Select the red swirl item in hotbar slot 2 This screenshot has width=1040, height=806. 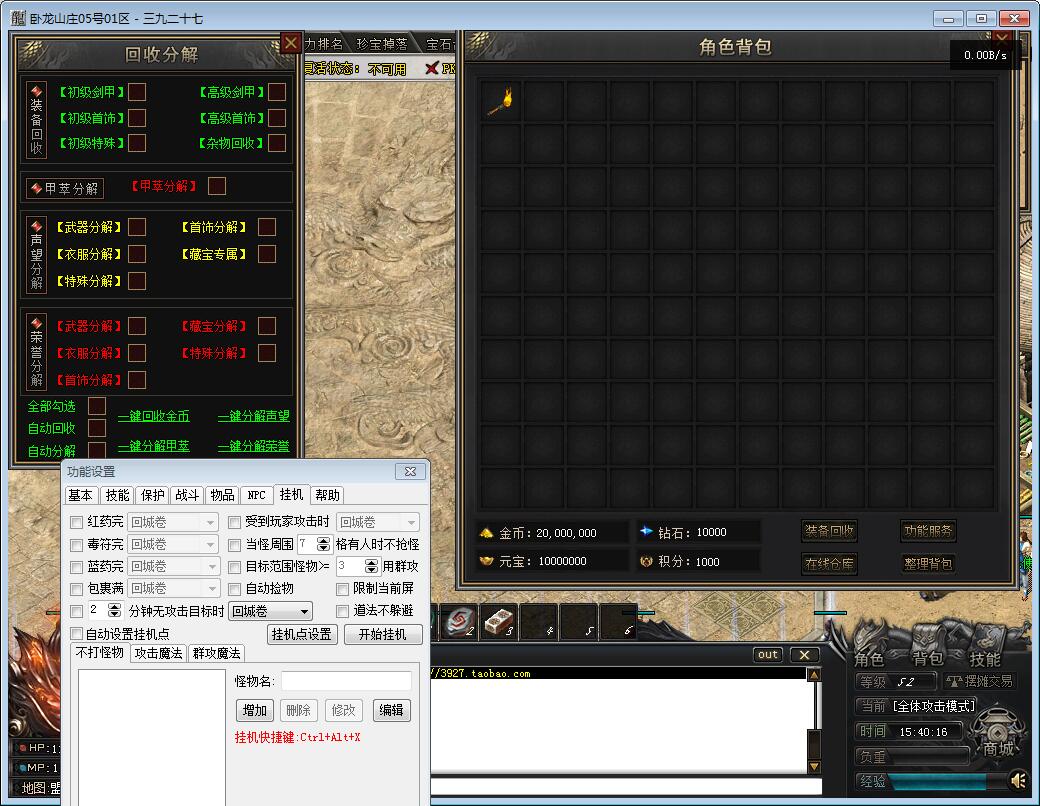point(459,622)
